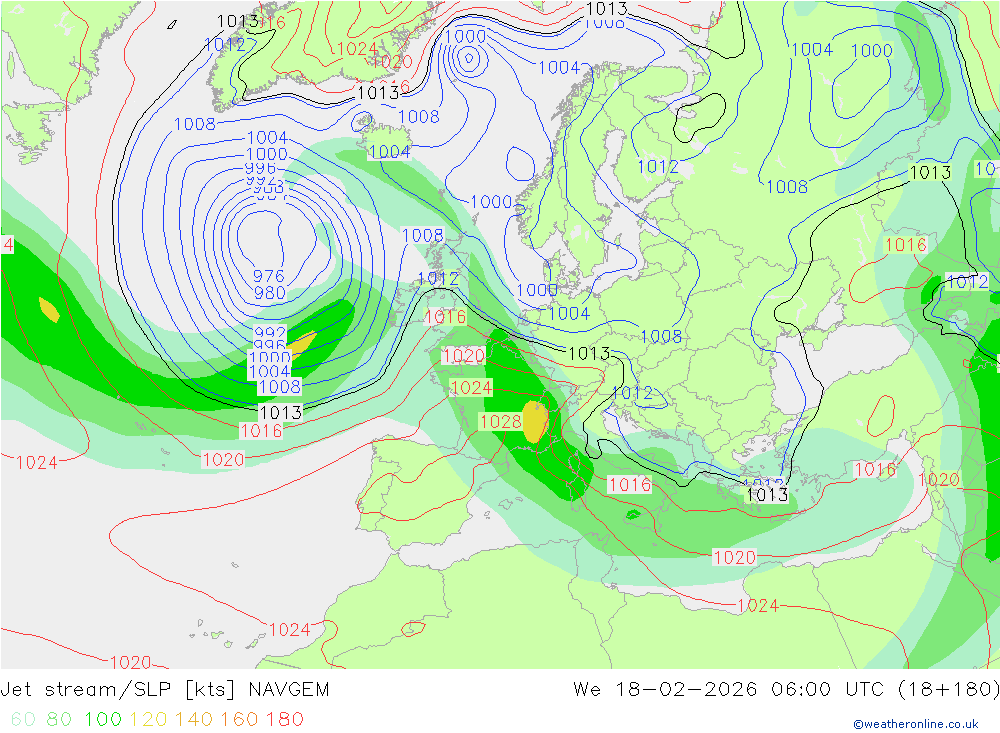Click the yellow jet core in the western Atlantic
Viewport: 1000px width, 733px height.
click(49, 309)
